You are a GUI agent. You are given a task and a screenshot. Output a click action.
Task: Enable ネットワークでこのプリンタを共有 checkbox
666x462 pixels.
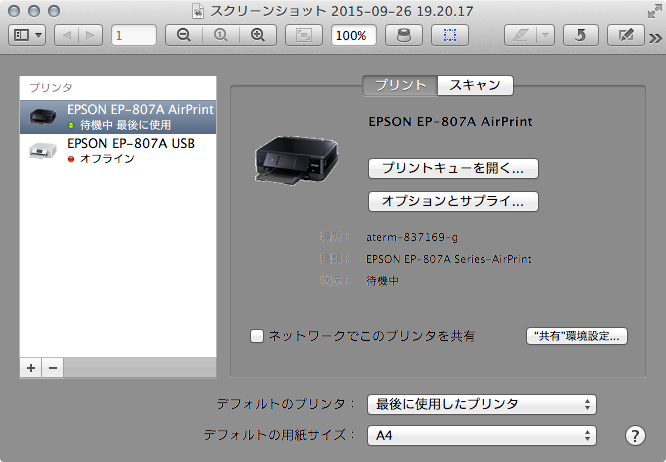[257, 336]
